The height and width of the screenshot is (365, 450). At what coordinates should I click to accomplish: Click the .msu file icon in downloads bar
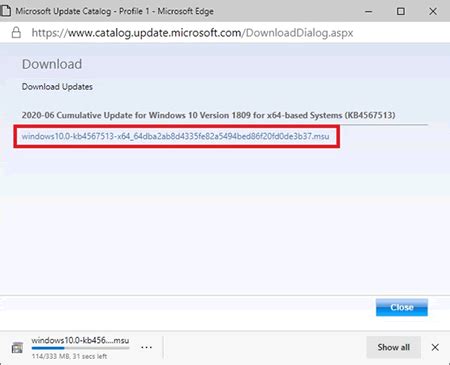(x=17, y=348)
